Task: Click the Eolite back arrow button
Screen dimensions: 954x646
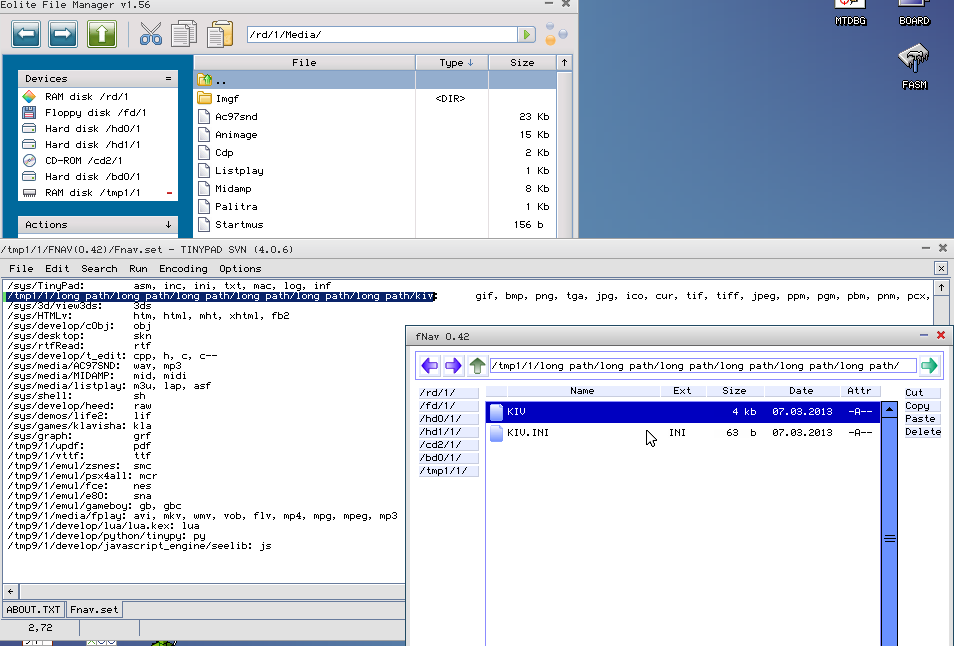Action: click(x=27, y=35)
